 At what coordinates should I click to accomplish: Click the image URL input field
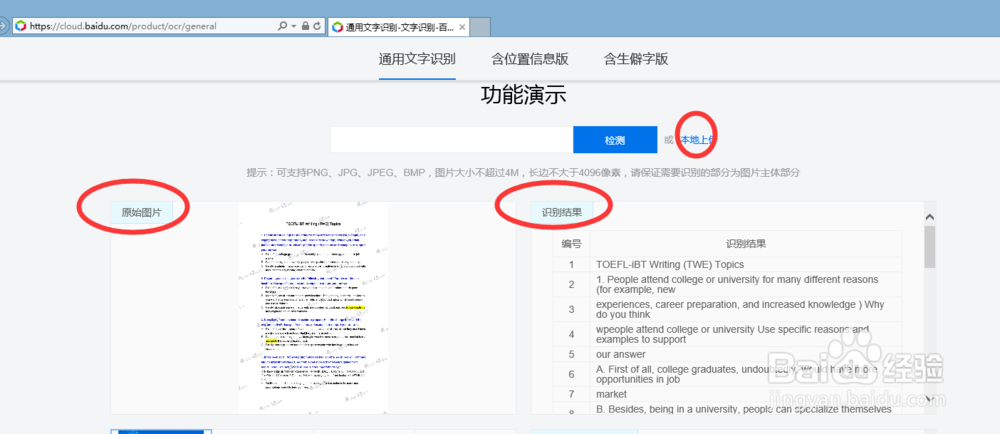coord(452,140)
